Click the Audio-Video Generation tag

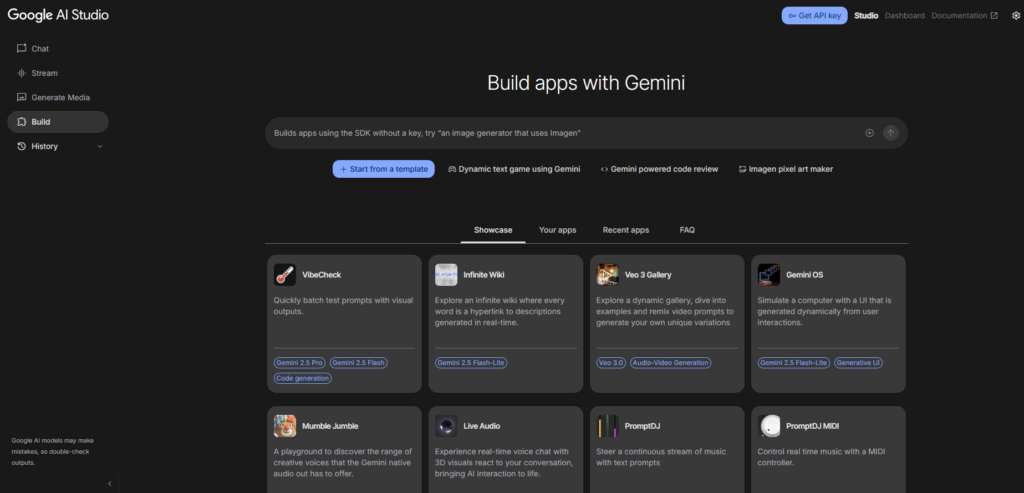(x=670, y=363)
